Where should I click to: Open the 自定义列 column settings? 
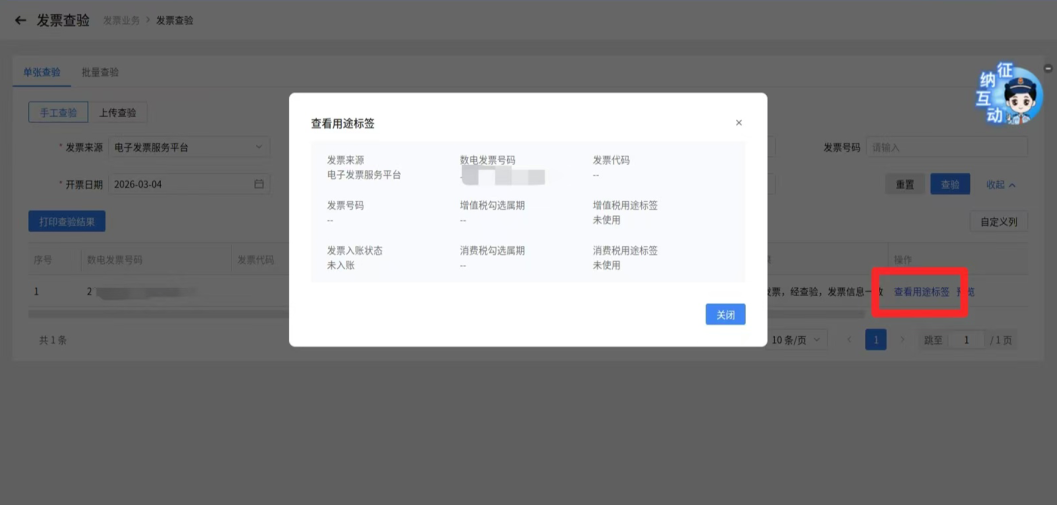pyautogui.click(x=999, y=221)
